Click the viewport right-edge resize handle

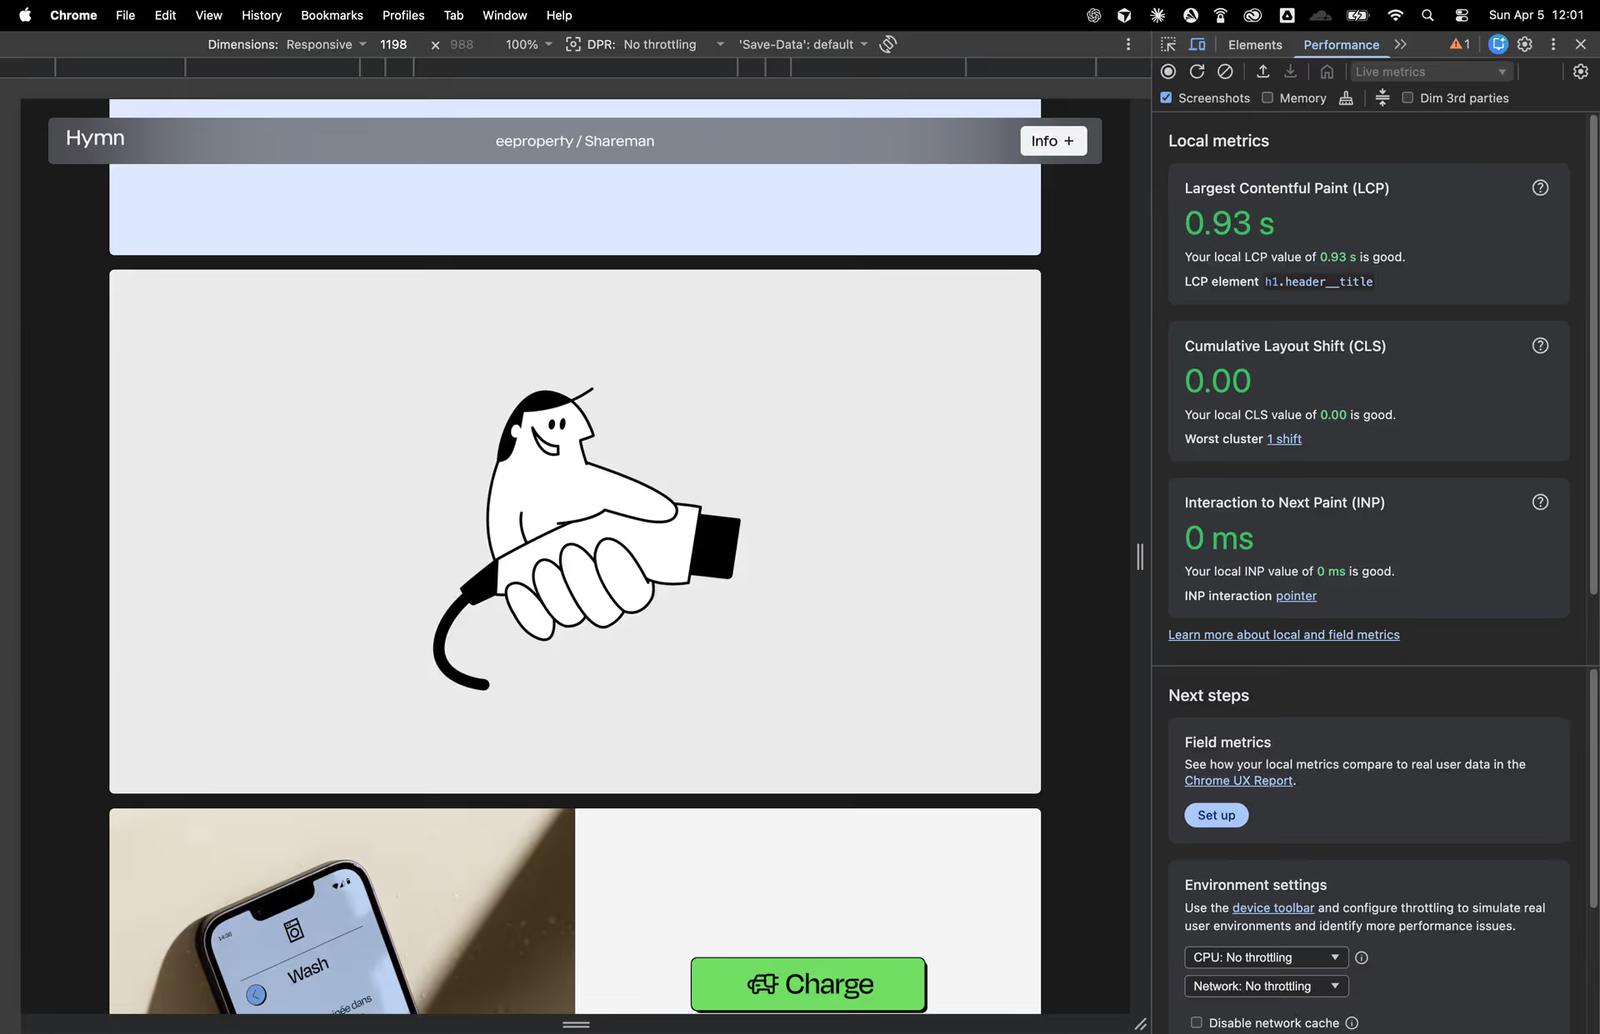1140,557
